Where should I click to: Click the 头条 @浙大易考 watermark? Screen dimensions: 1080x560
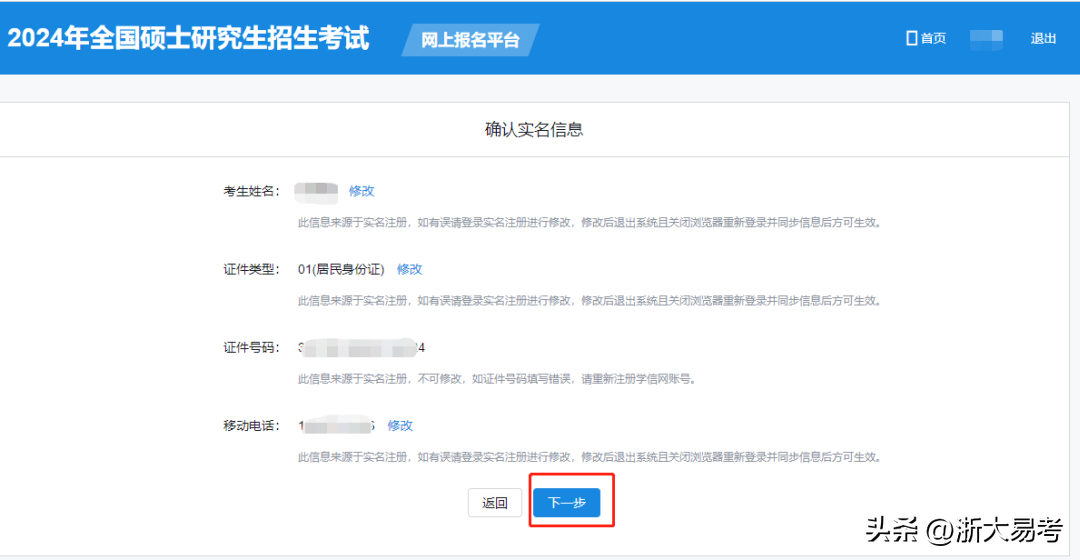tap(963, 528)
